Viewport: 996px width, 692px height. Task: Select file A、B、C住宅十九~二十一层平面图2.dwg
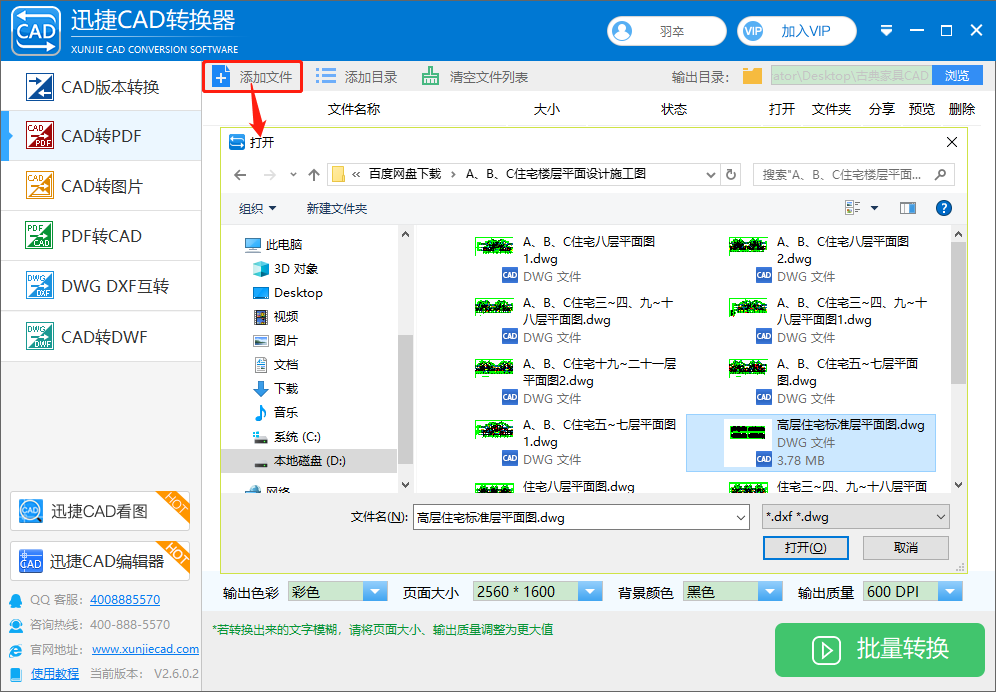click(575, 381)
